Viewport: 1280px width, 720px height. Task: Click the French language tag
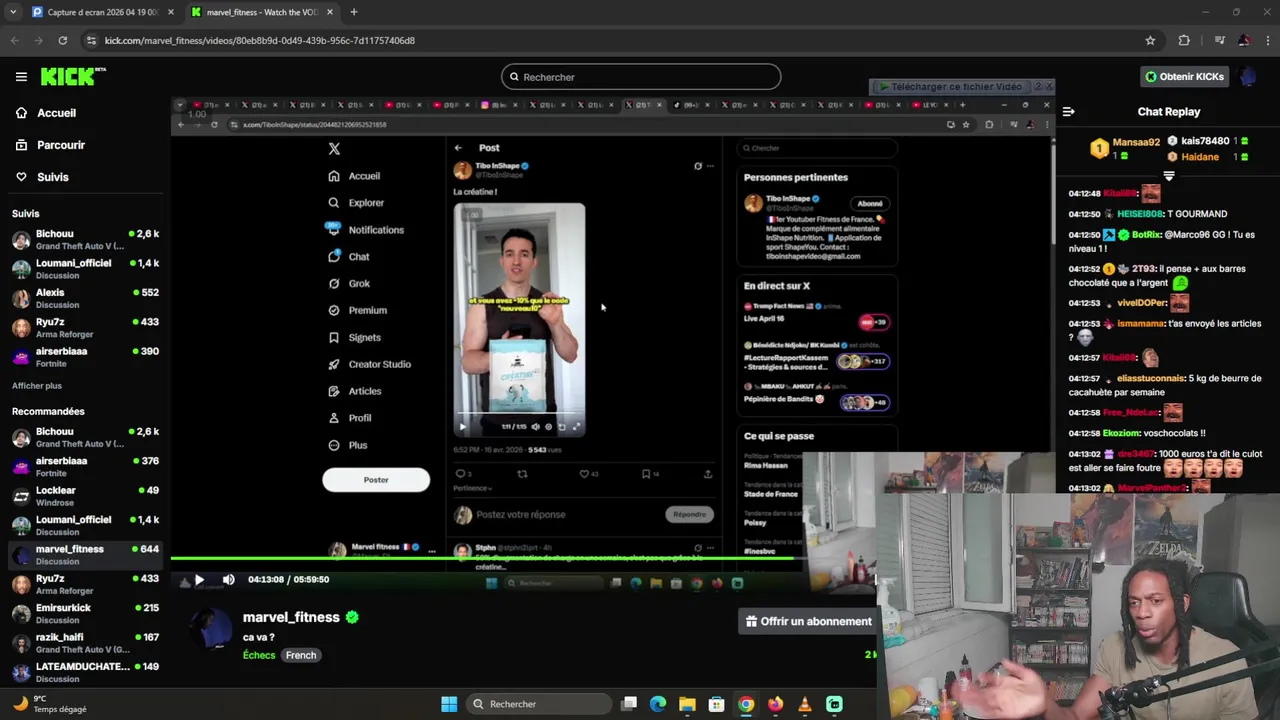(x=301, y=655)
